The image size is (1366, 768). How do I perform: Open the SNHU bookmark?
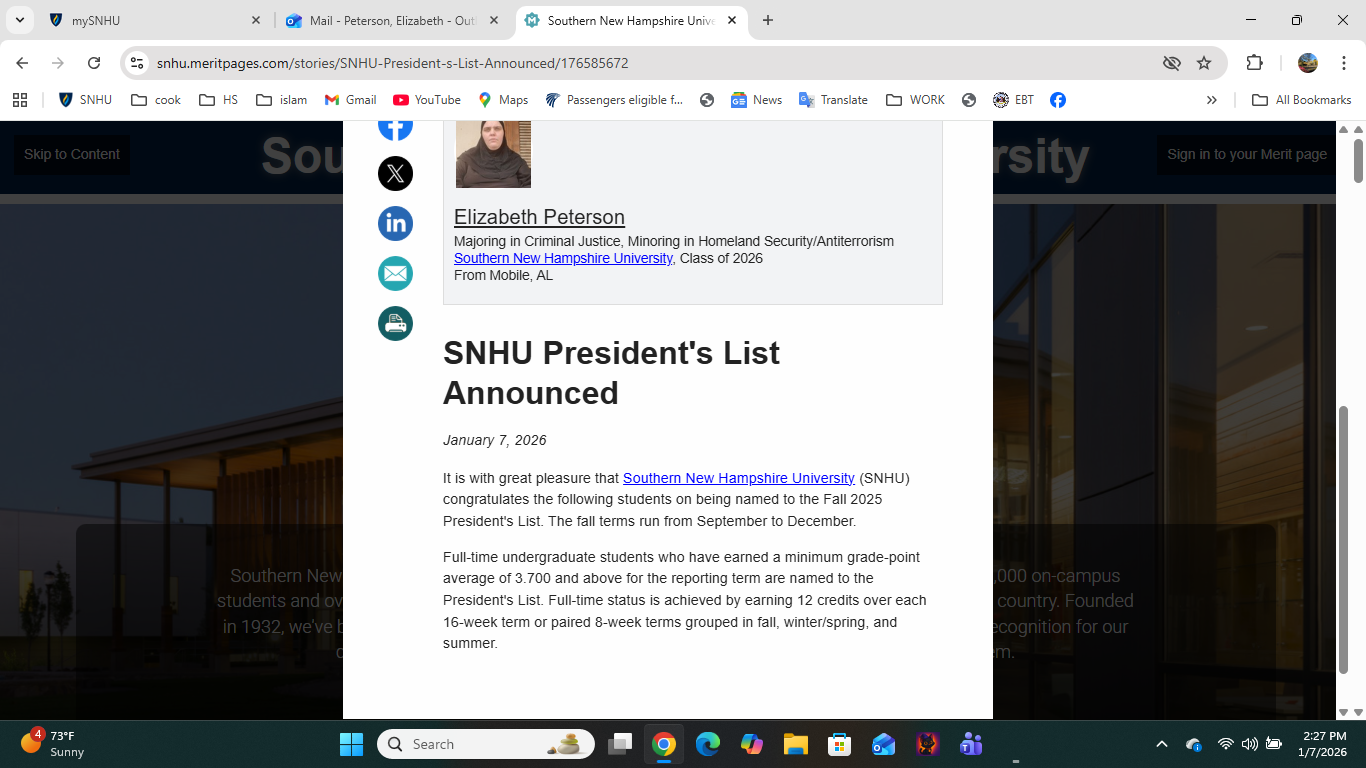[86, 100]
